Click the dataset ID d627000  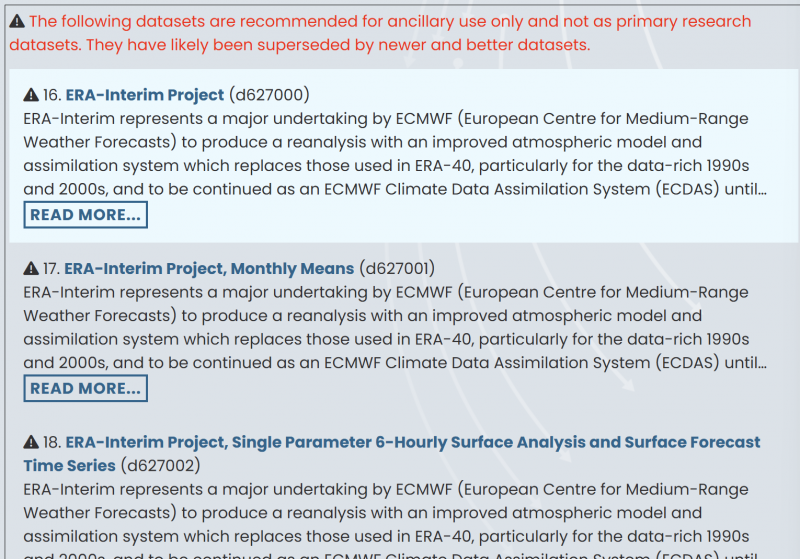(x=269, y=95)
